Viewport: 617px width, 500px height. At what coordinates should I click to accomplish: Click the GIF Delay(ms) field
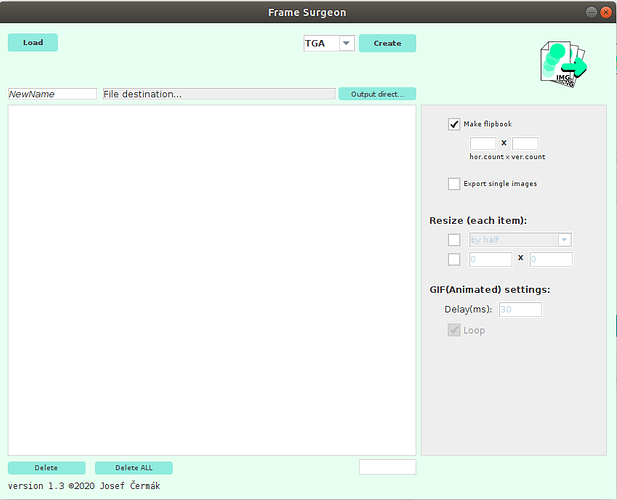[x=520, y=310]
